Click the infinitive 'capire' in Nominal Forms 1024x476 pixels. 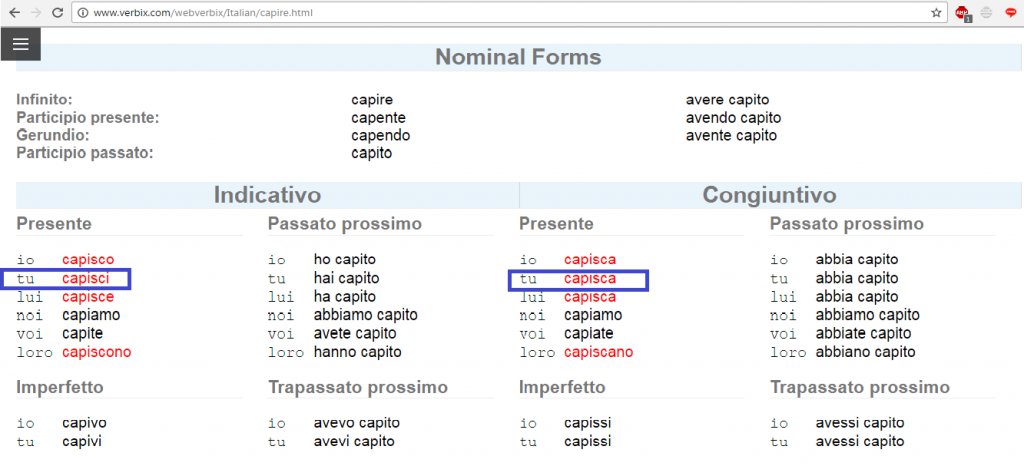372,100
